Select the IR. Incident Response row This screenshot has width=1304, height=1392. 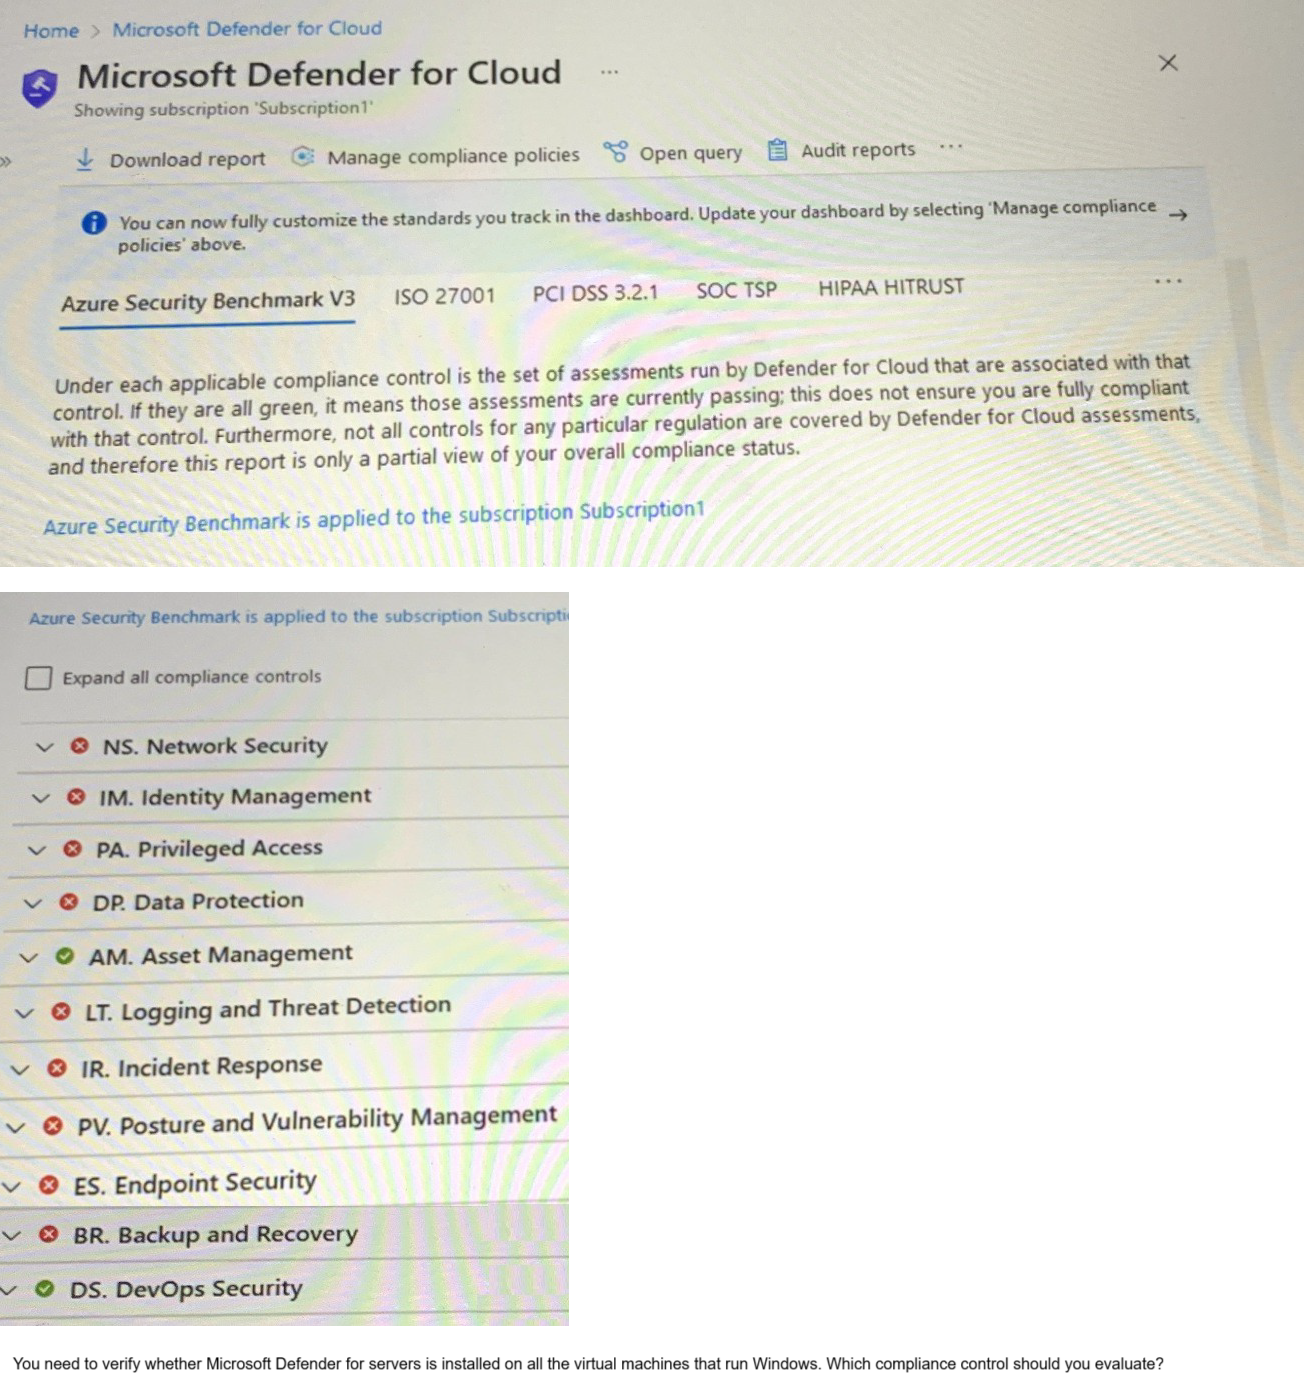pos(201,1067)
